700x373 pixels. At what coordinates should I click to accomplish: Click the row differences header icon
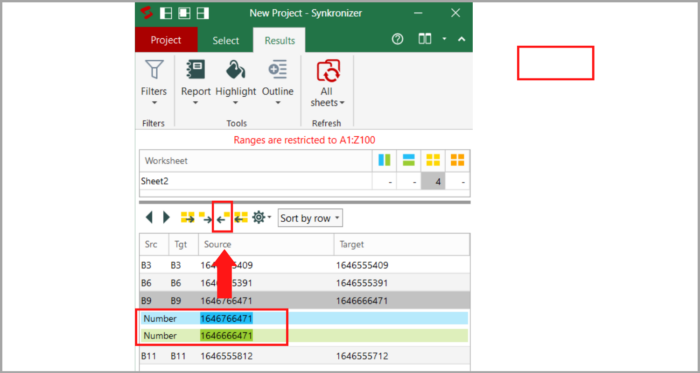click(x=408, y=160)
